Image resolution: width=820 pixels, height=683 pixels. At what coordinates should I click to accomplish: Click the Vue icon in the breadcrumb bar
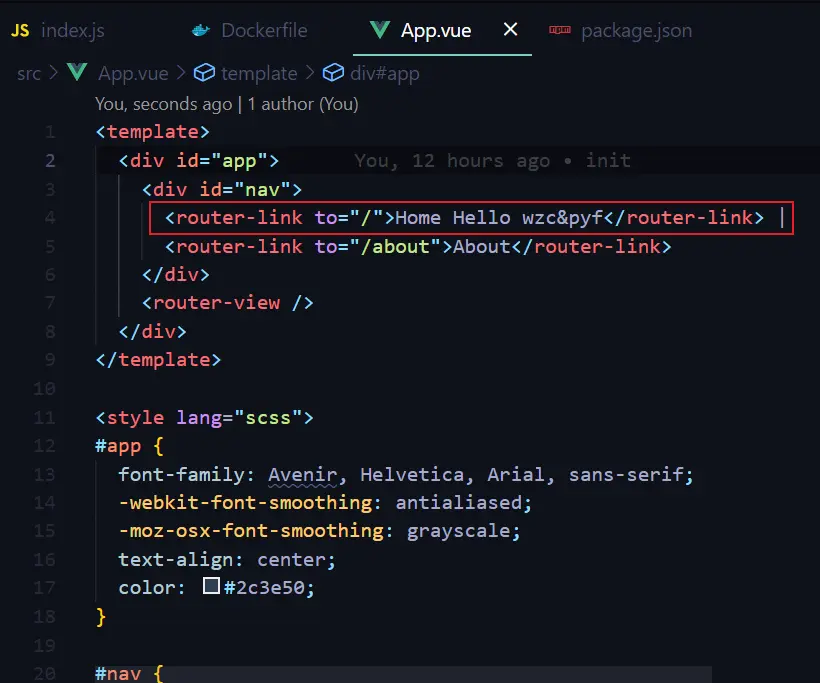[78, 73]
